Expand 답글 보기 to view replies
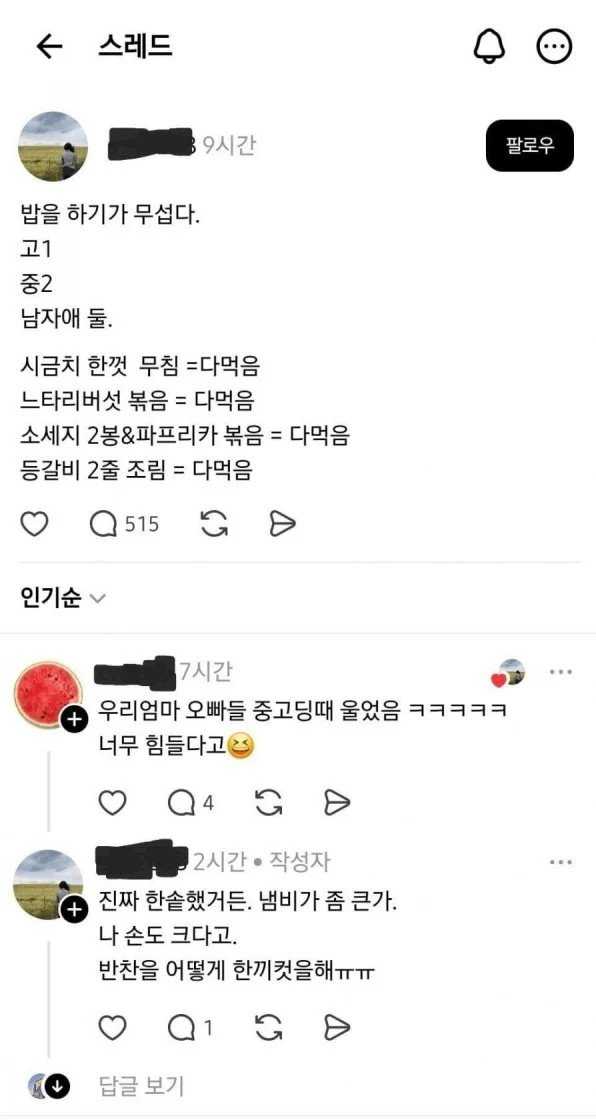 141,1086
